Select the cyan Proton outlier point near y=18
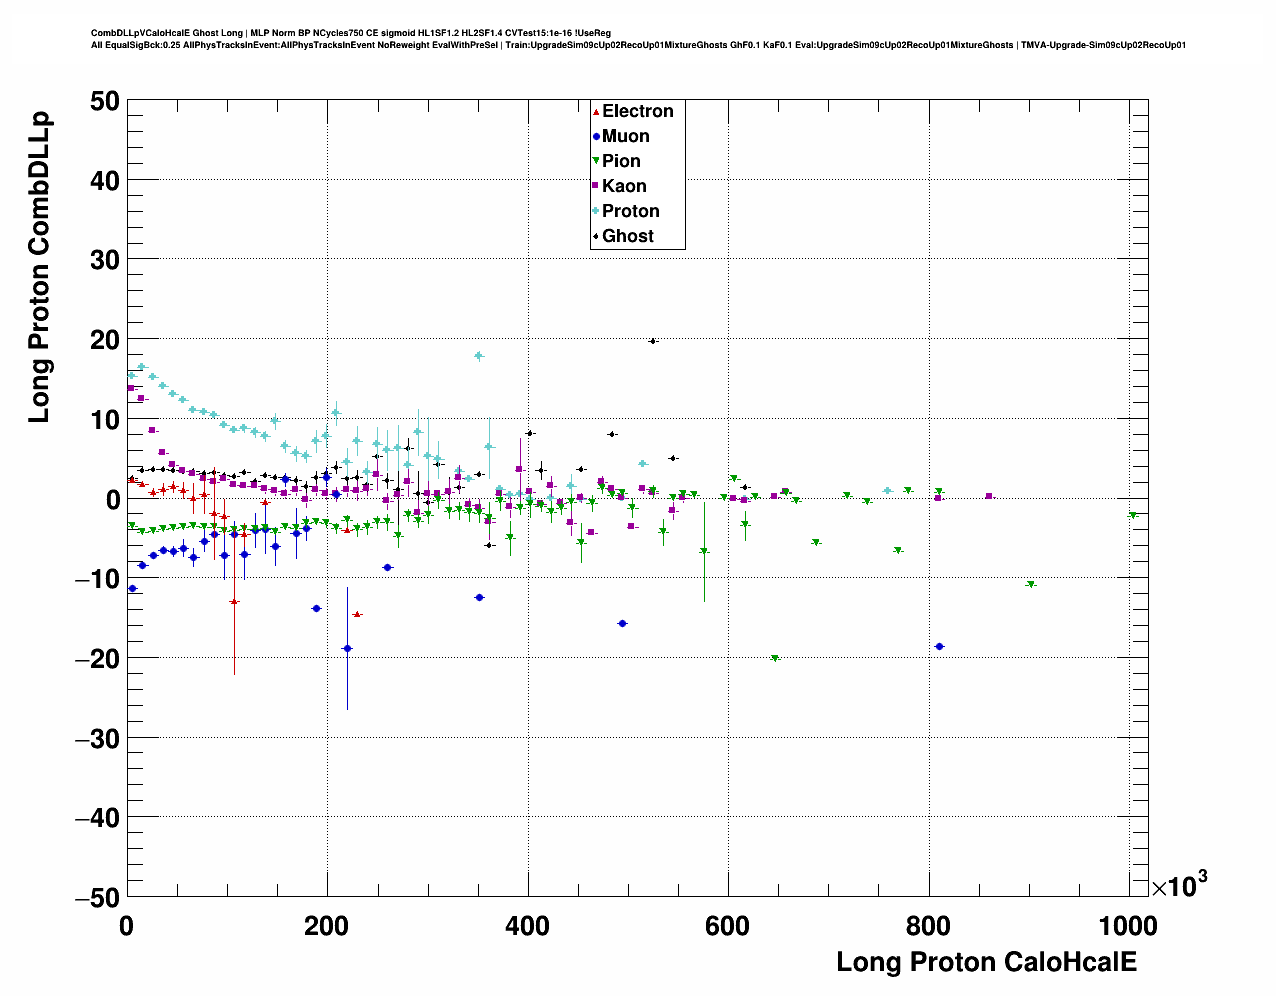The image size is (1276, 996). pyautogui.click(x=479, y=356)
